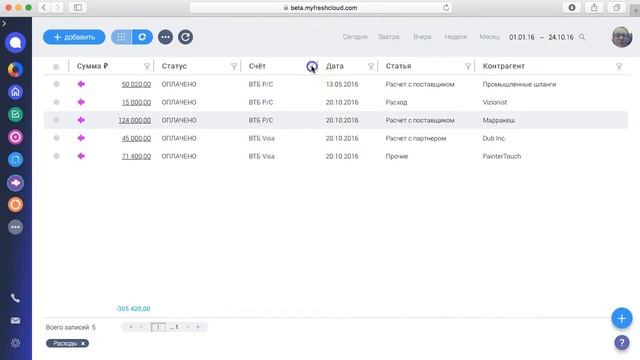The width and height of the screenshot is (640, 360).
Task: Click the Safari back navigation button
Action: pos(44,7)
